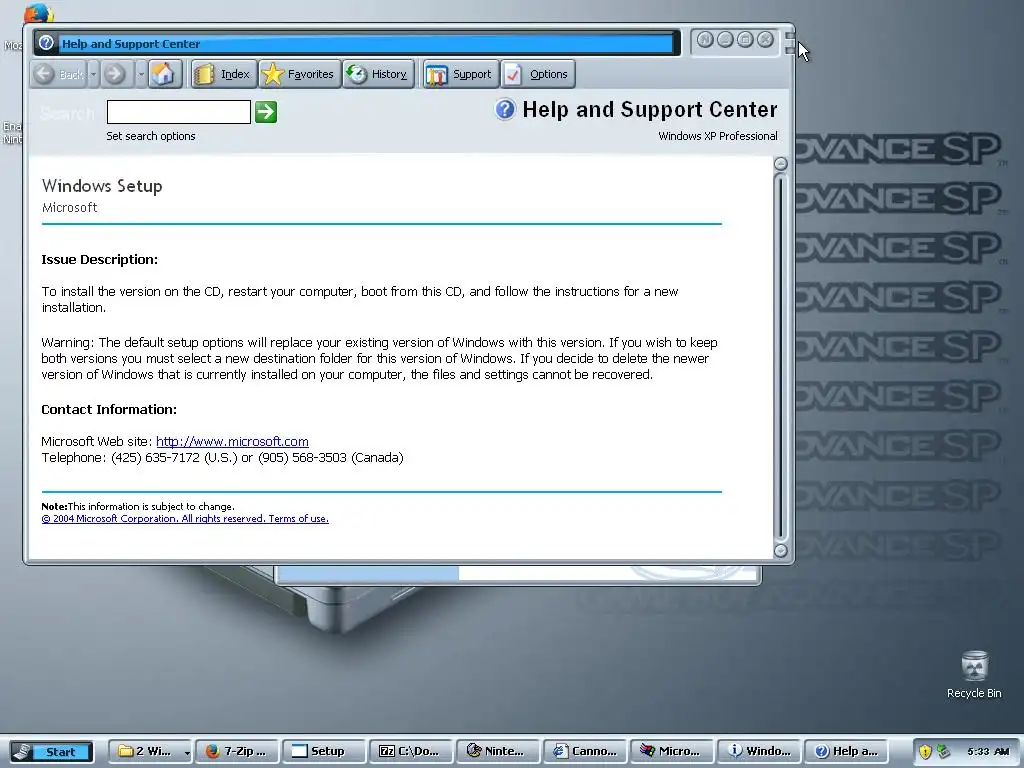Click the Help window vertical scrollbar track
Image resolution: width=1024 pixels, height=768 pixels.
click(x=780, y=357)
